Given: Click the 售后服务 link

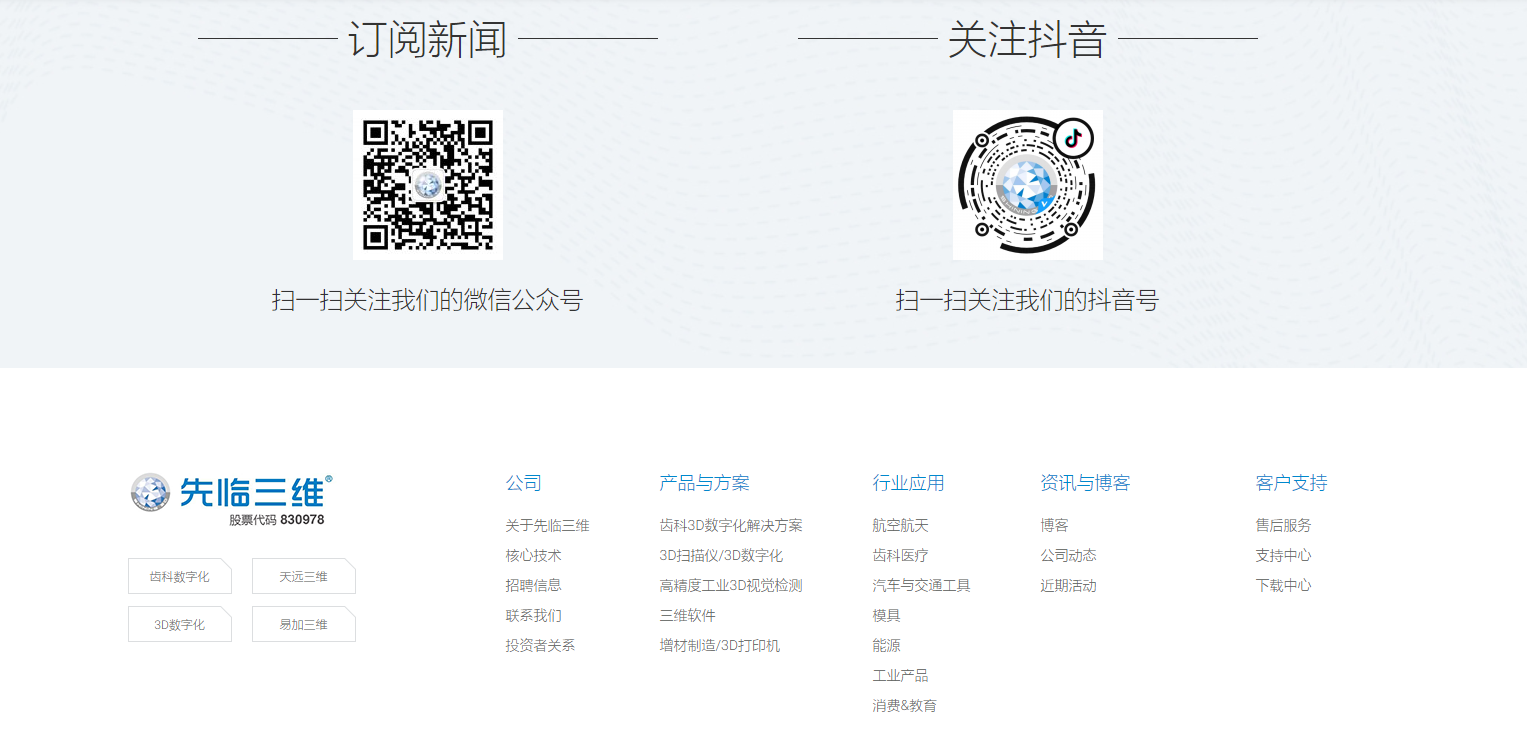Looking at the screenshot, I should 1283,525.
